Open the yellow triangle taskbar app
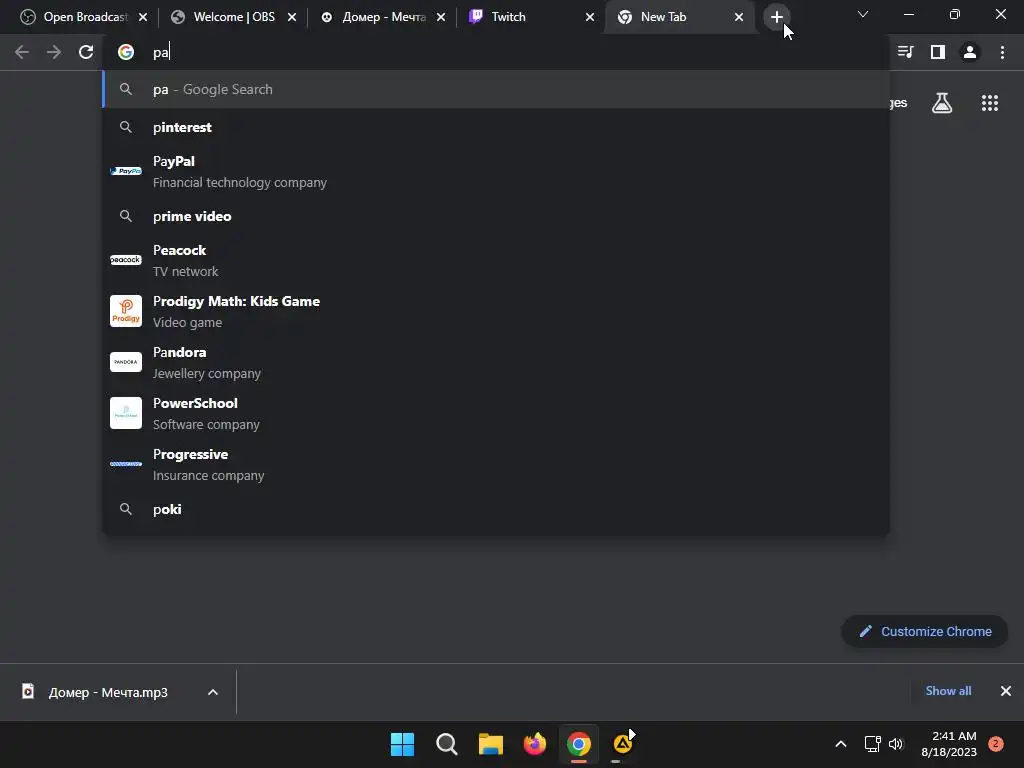This screenshot has width=1024, height=768. coord(623,744)
